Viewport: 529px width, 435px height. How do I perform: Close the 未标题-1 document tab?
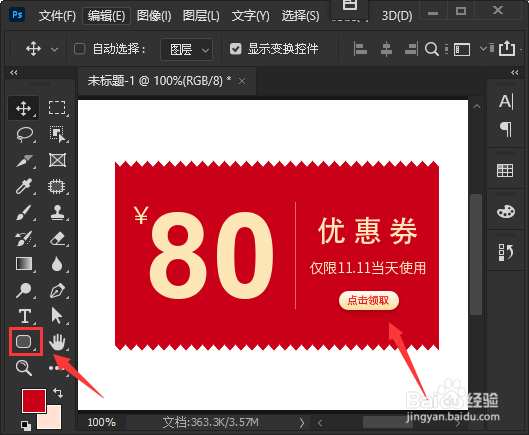click(242, 81)
